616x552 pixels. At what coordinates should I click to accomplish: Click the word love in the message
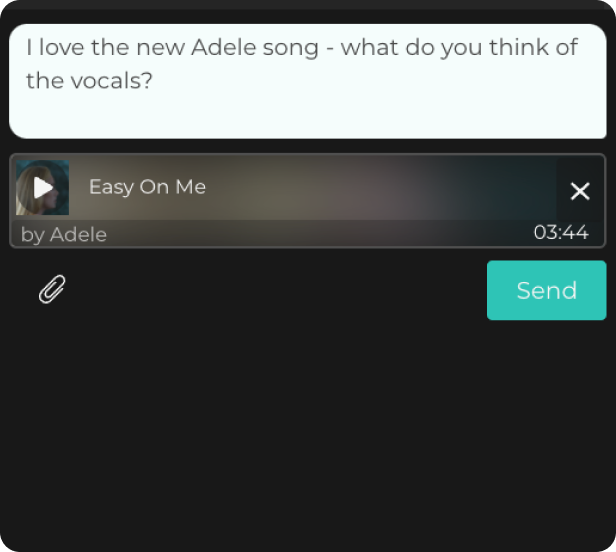(62, 48)
